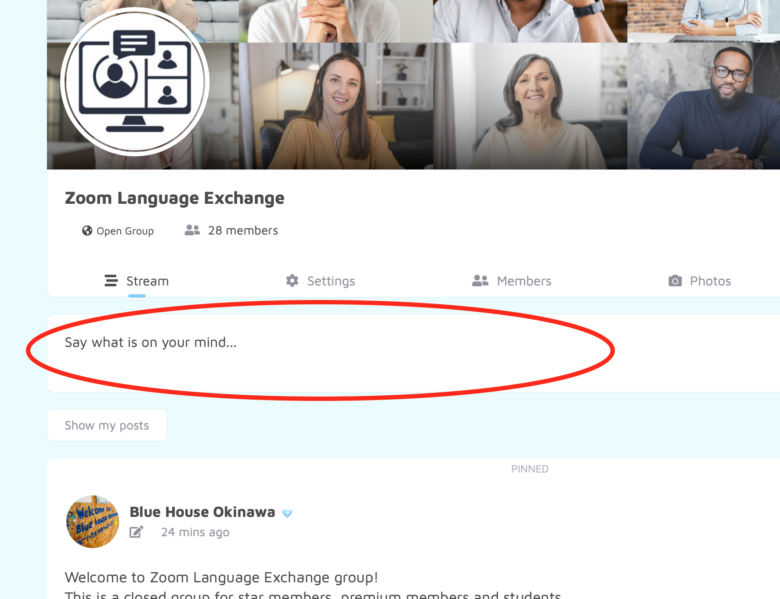The width and height of the screenshot is (780, 599).
Task: Click the Photos camera icon
Action: (675, 281)
